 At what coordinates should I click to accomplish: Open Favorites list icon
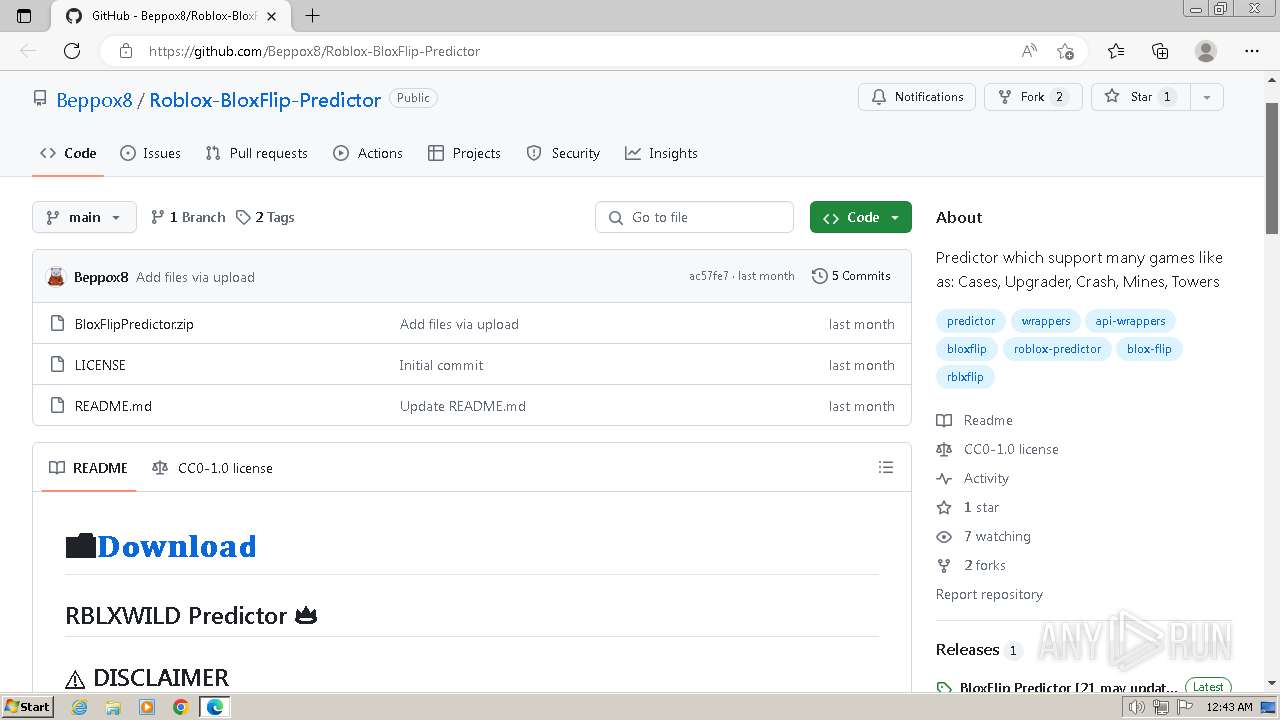tap(1116, 51)
